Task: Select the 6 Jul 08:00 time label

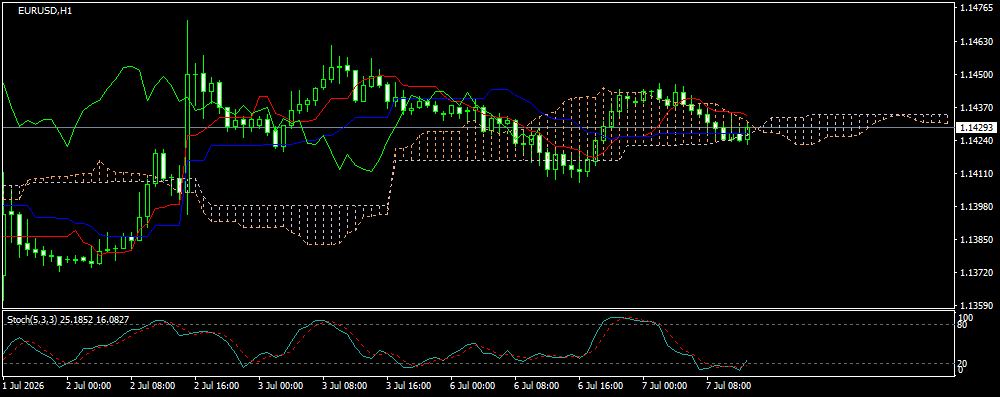Action: tap(537, 386)
